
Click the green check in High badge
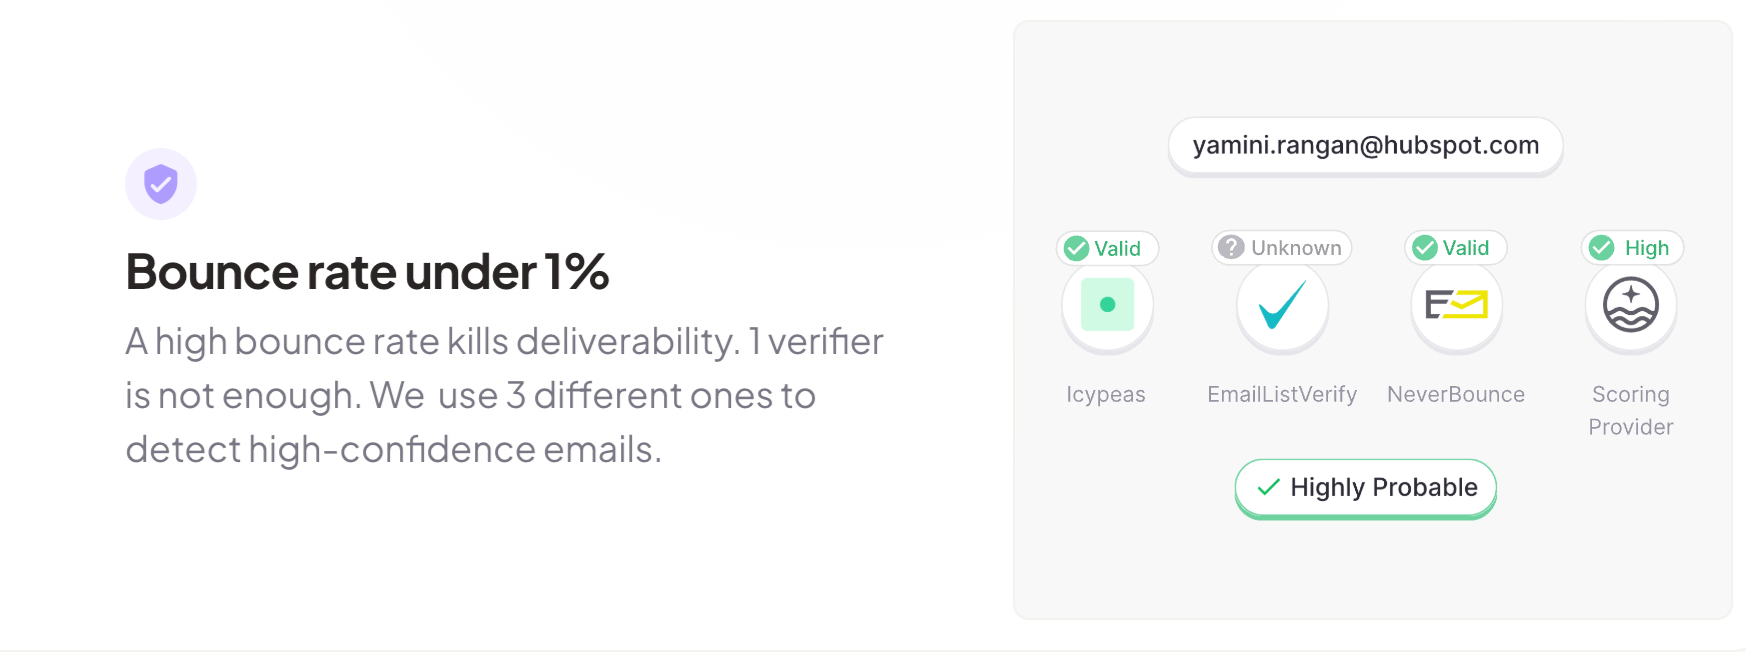tap(1602, 247)
